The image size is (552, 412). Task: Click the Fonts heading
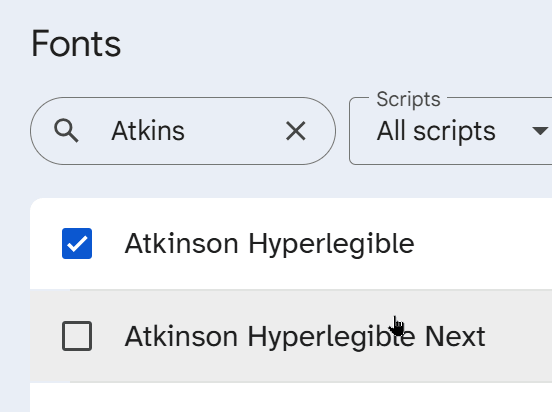(x=76, y=44)
